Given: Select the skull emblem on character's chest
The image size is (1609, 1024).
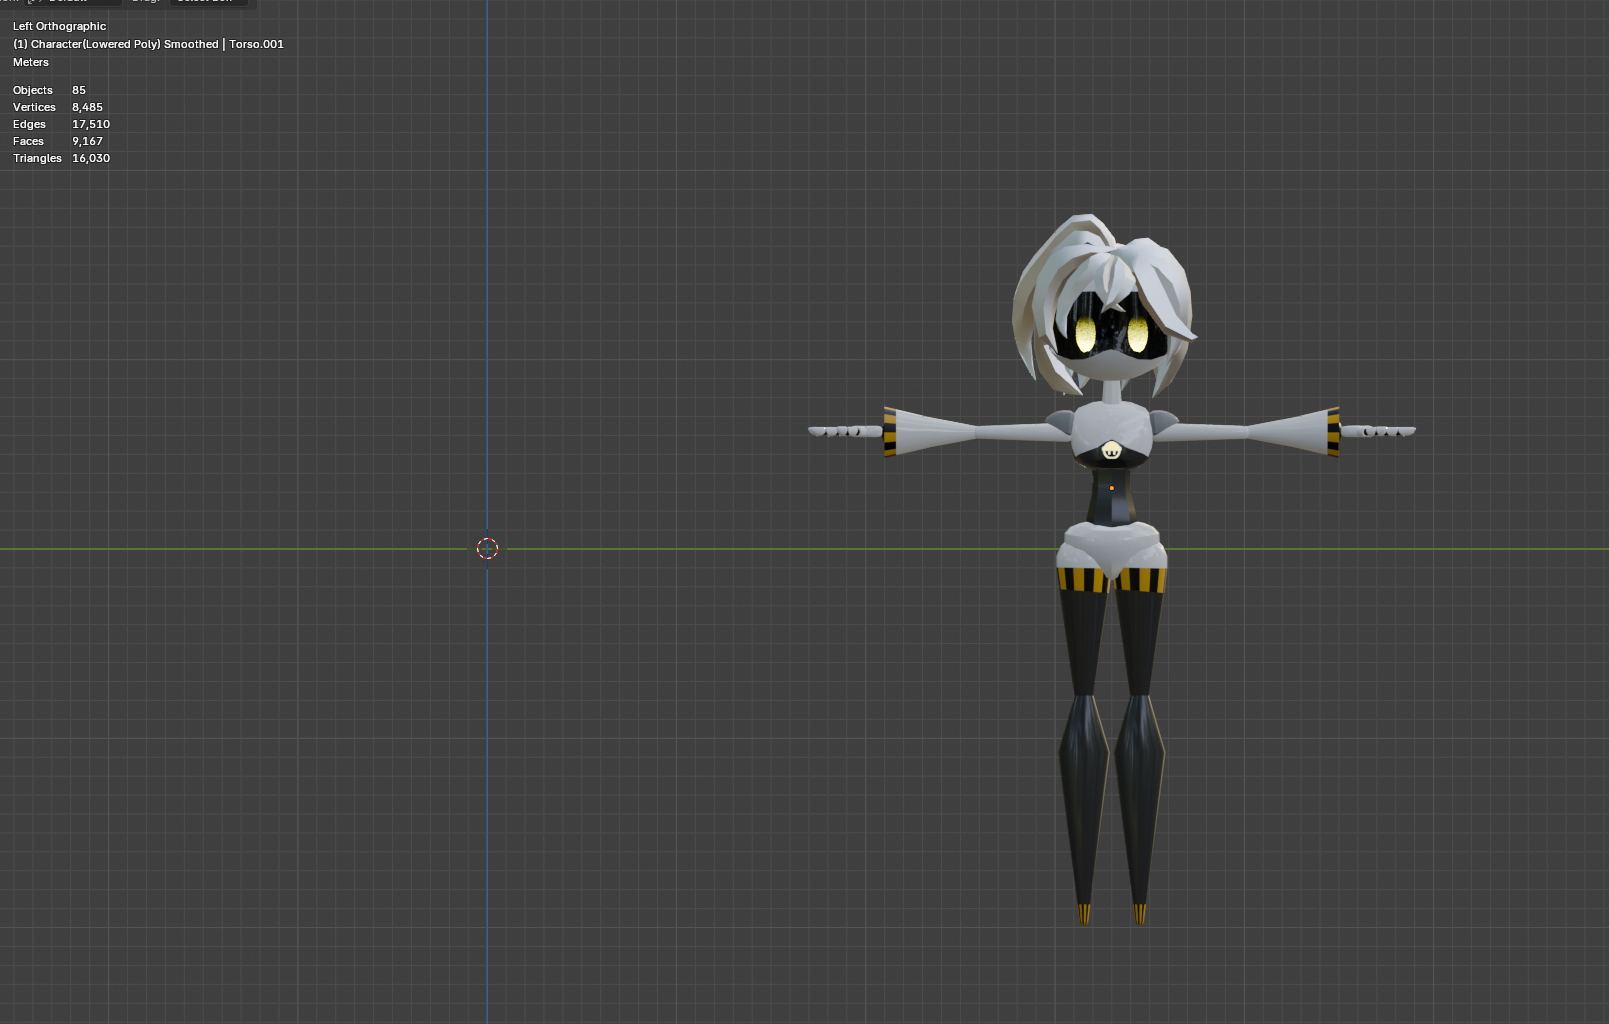Looking at the screenshot, I should (1111, 452).
